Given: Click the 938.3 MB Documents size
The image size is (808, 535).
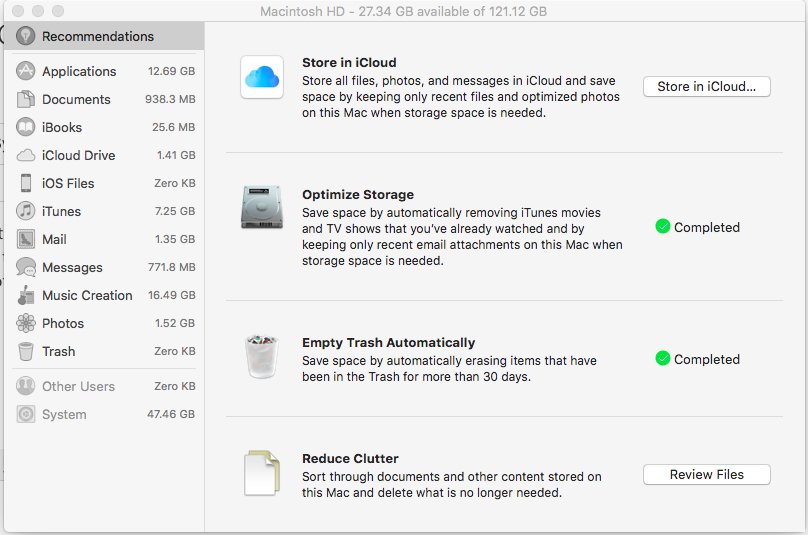Looking at the screenshot, I should click(x=170, y=99).
